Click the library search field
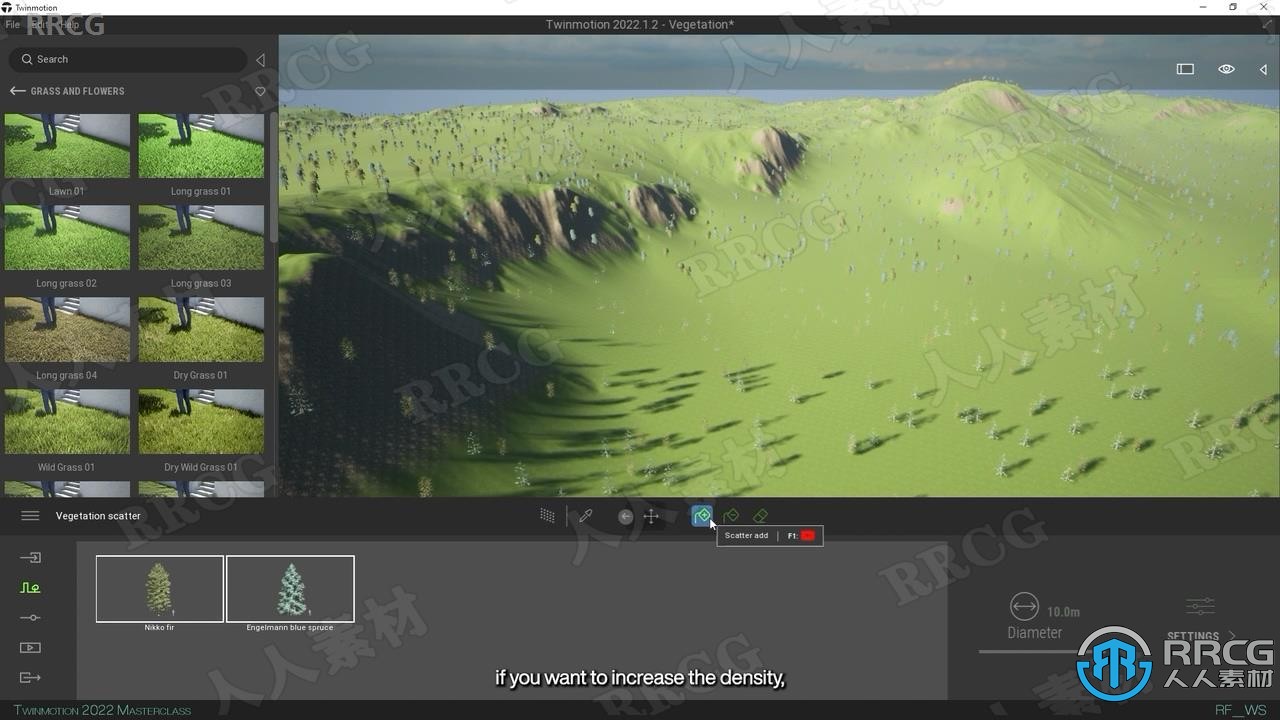The image size is (1280, 720). tap(128, 60)
